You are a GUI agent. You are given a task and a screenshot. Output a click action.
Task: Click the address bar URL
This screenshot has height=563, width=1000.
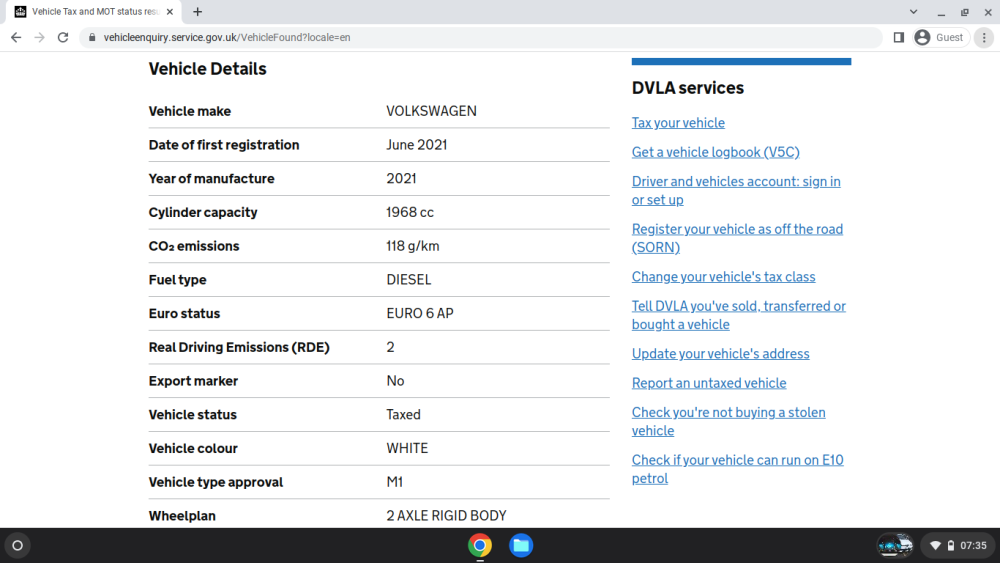click(x=227, y=38)
